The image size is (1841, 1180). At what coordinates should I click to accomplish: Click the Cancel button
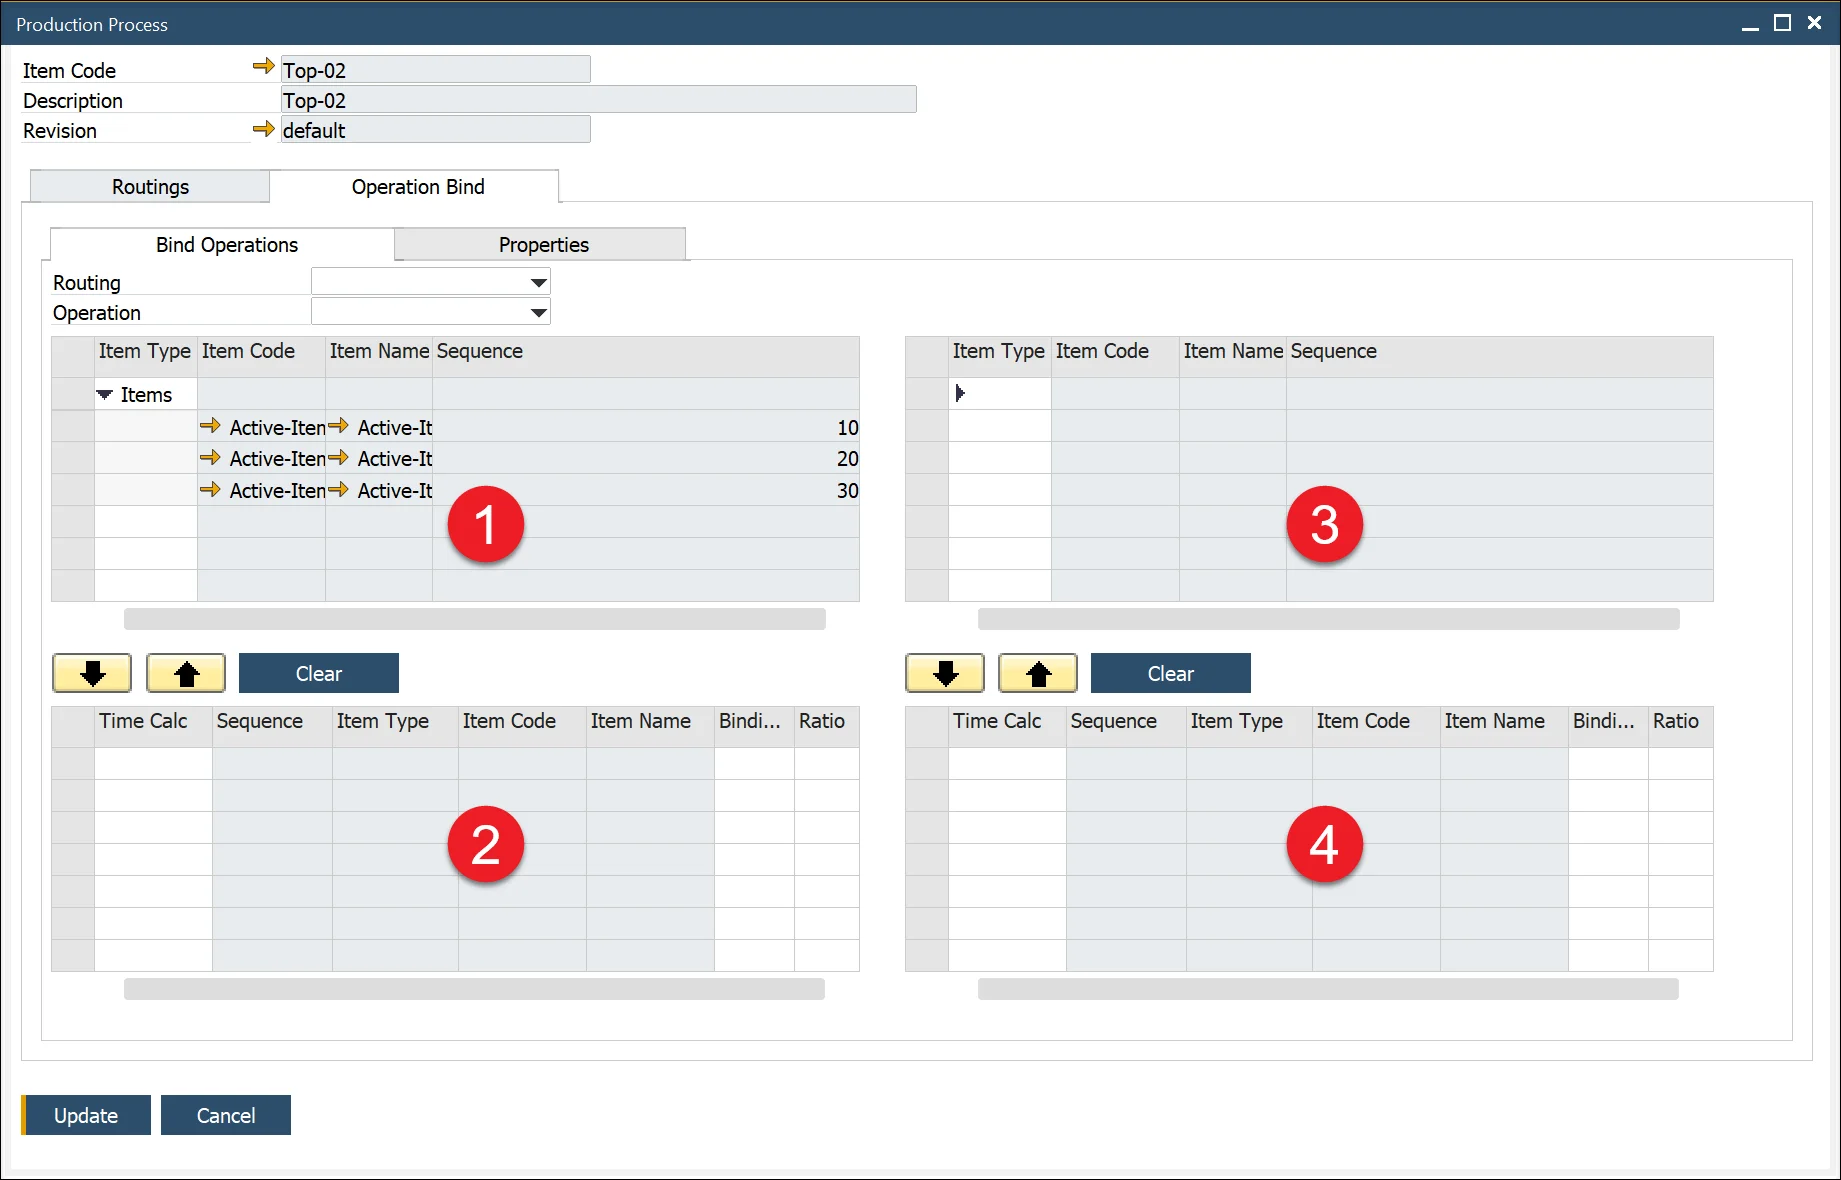(x=226, y=1115)
